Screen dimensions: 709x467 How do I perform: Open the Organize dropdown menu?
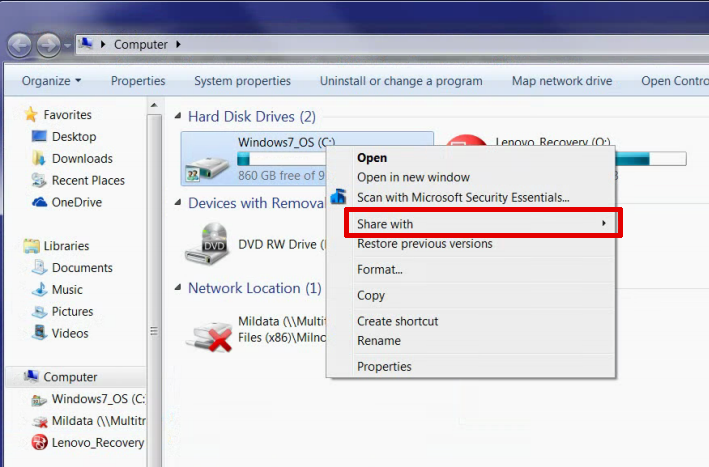click(51, 81)
